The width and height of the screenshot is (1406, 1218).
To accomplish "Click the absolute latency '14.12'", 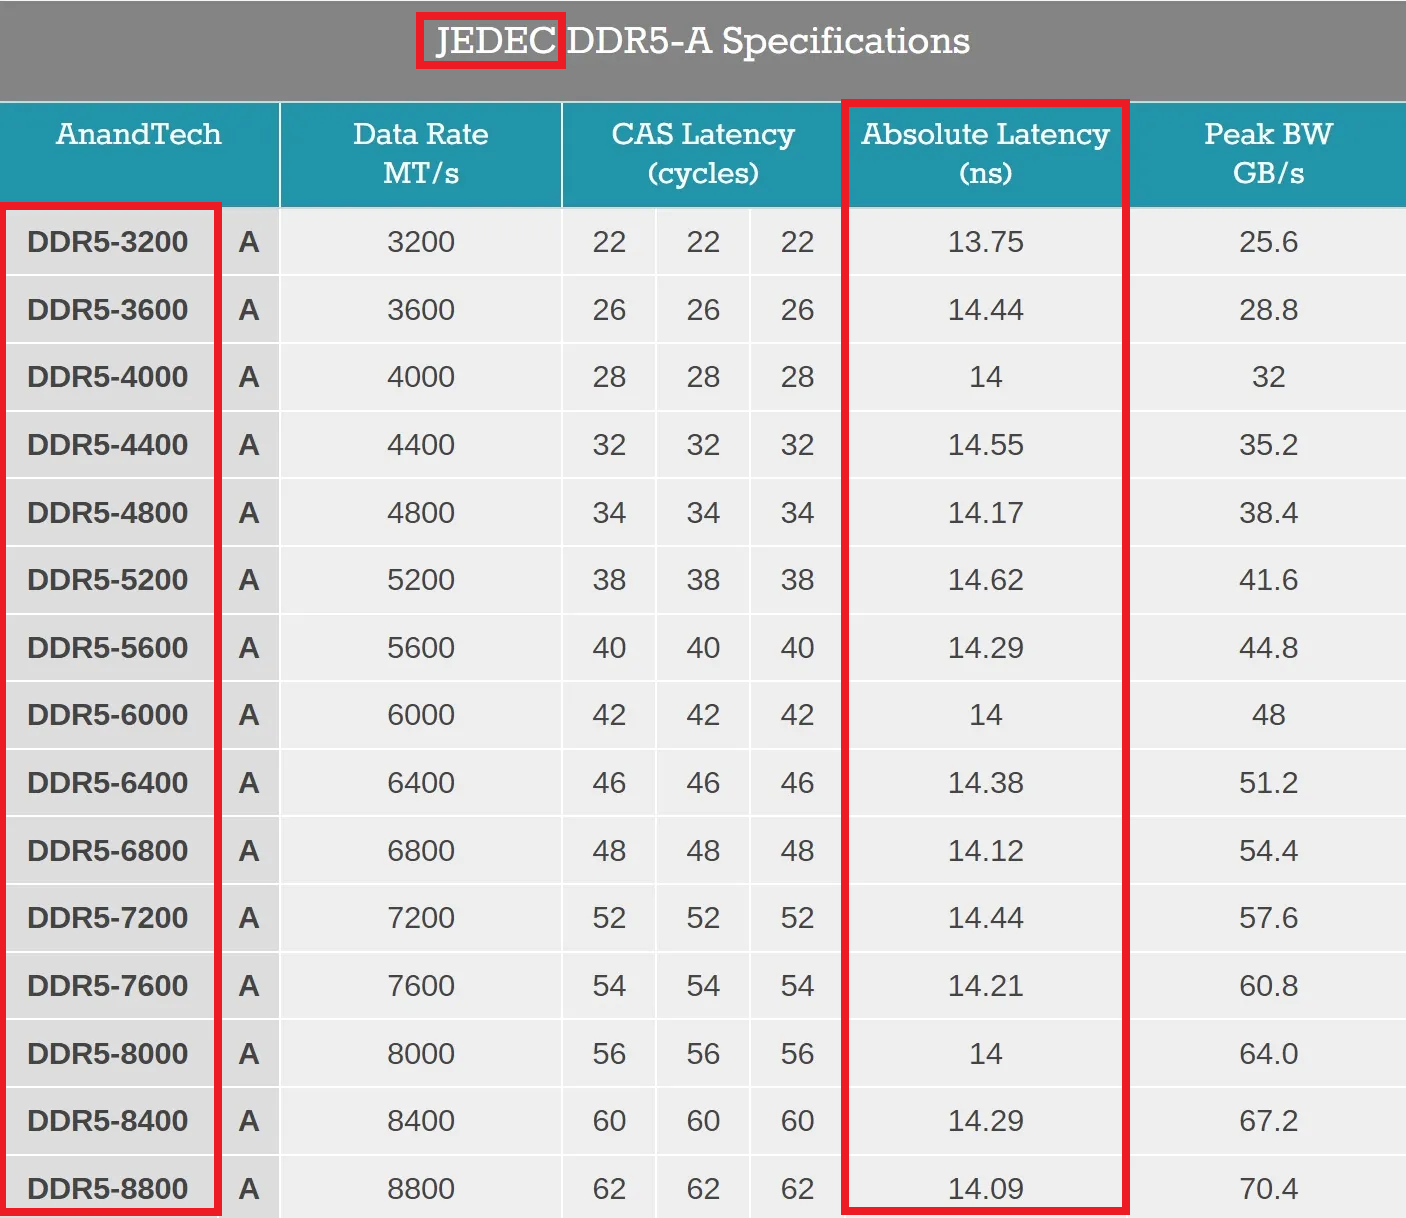I will click(x=986, y=851).
